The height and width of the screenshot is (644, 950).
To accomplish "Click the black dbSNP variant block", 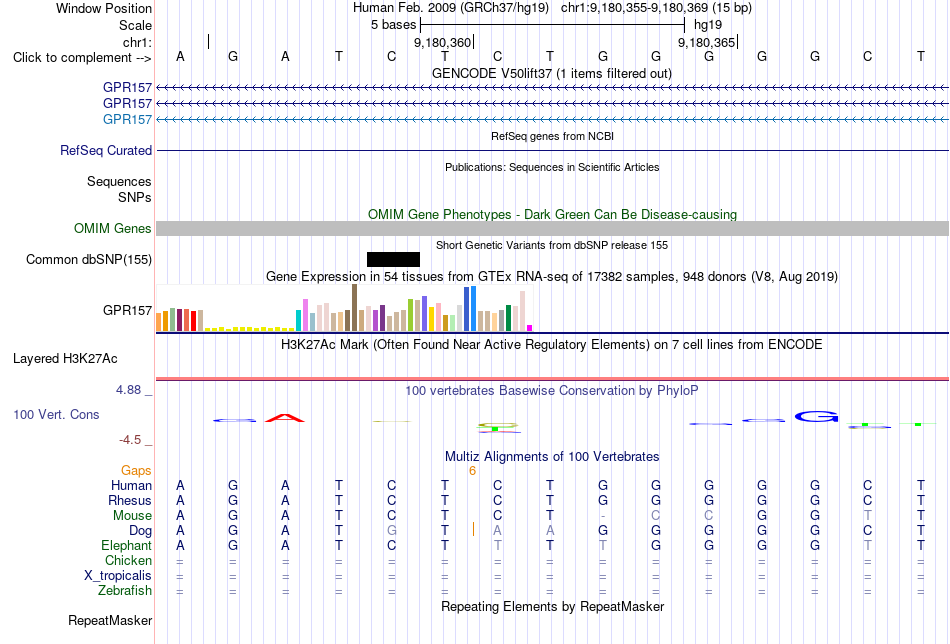I will pos(393,259).
